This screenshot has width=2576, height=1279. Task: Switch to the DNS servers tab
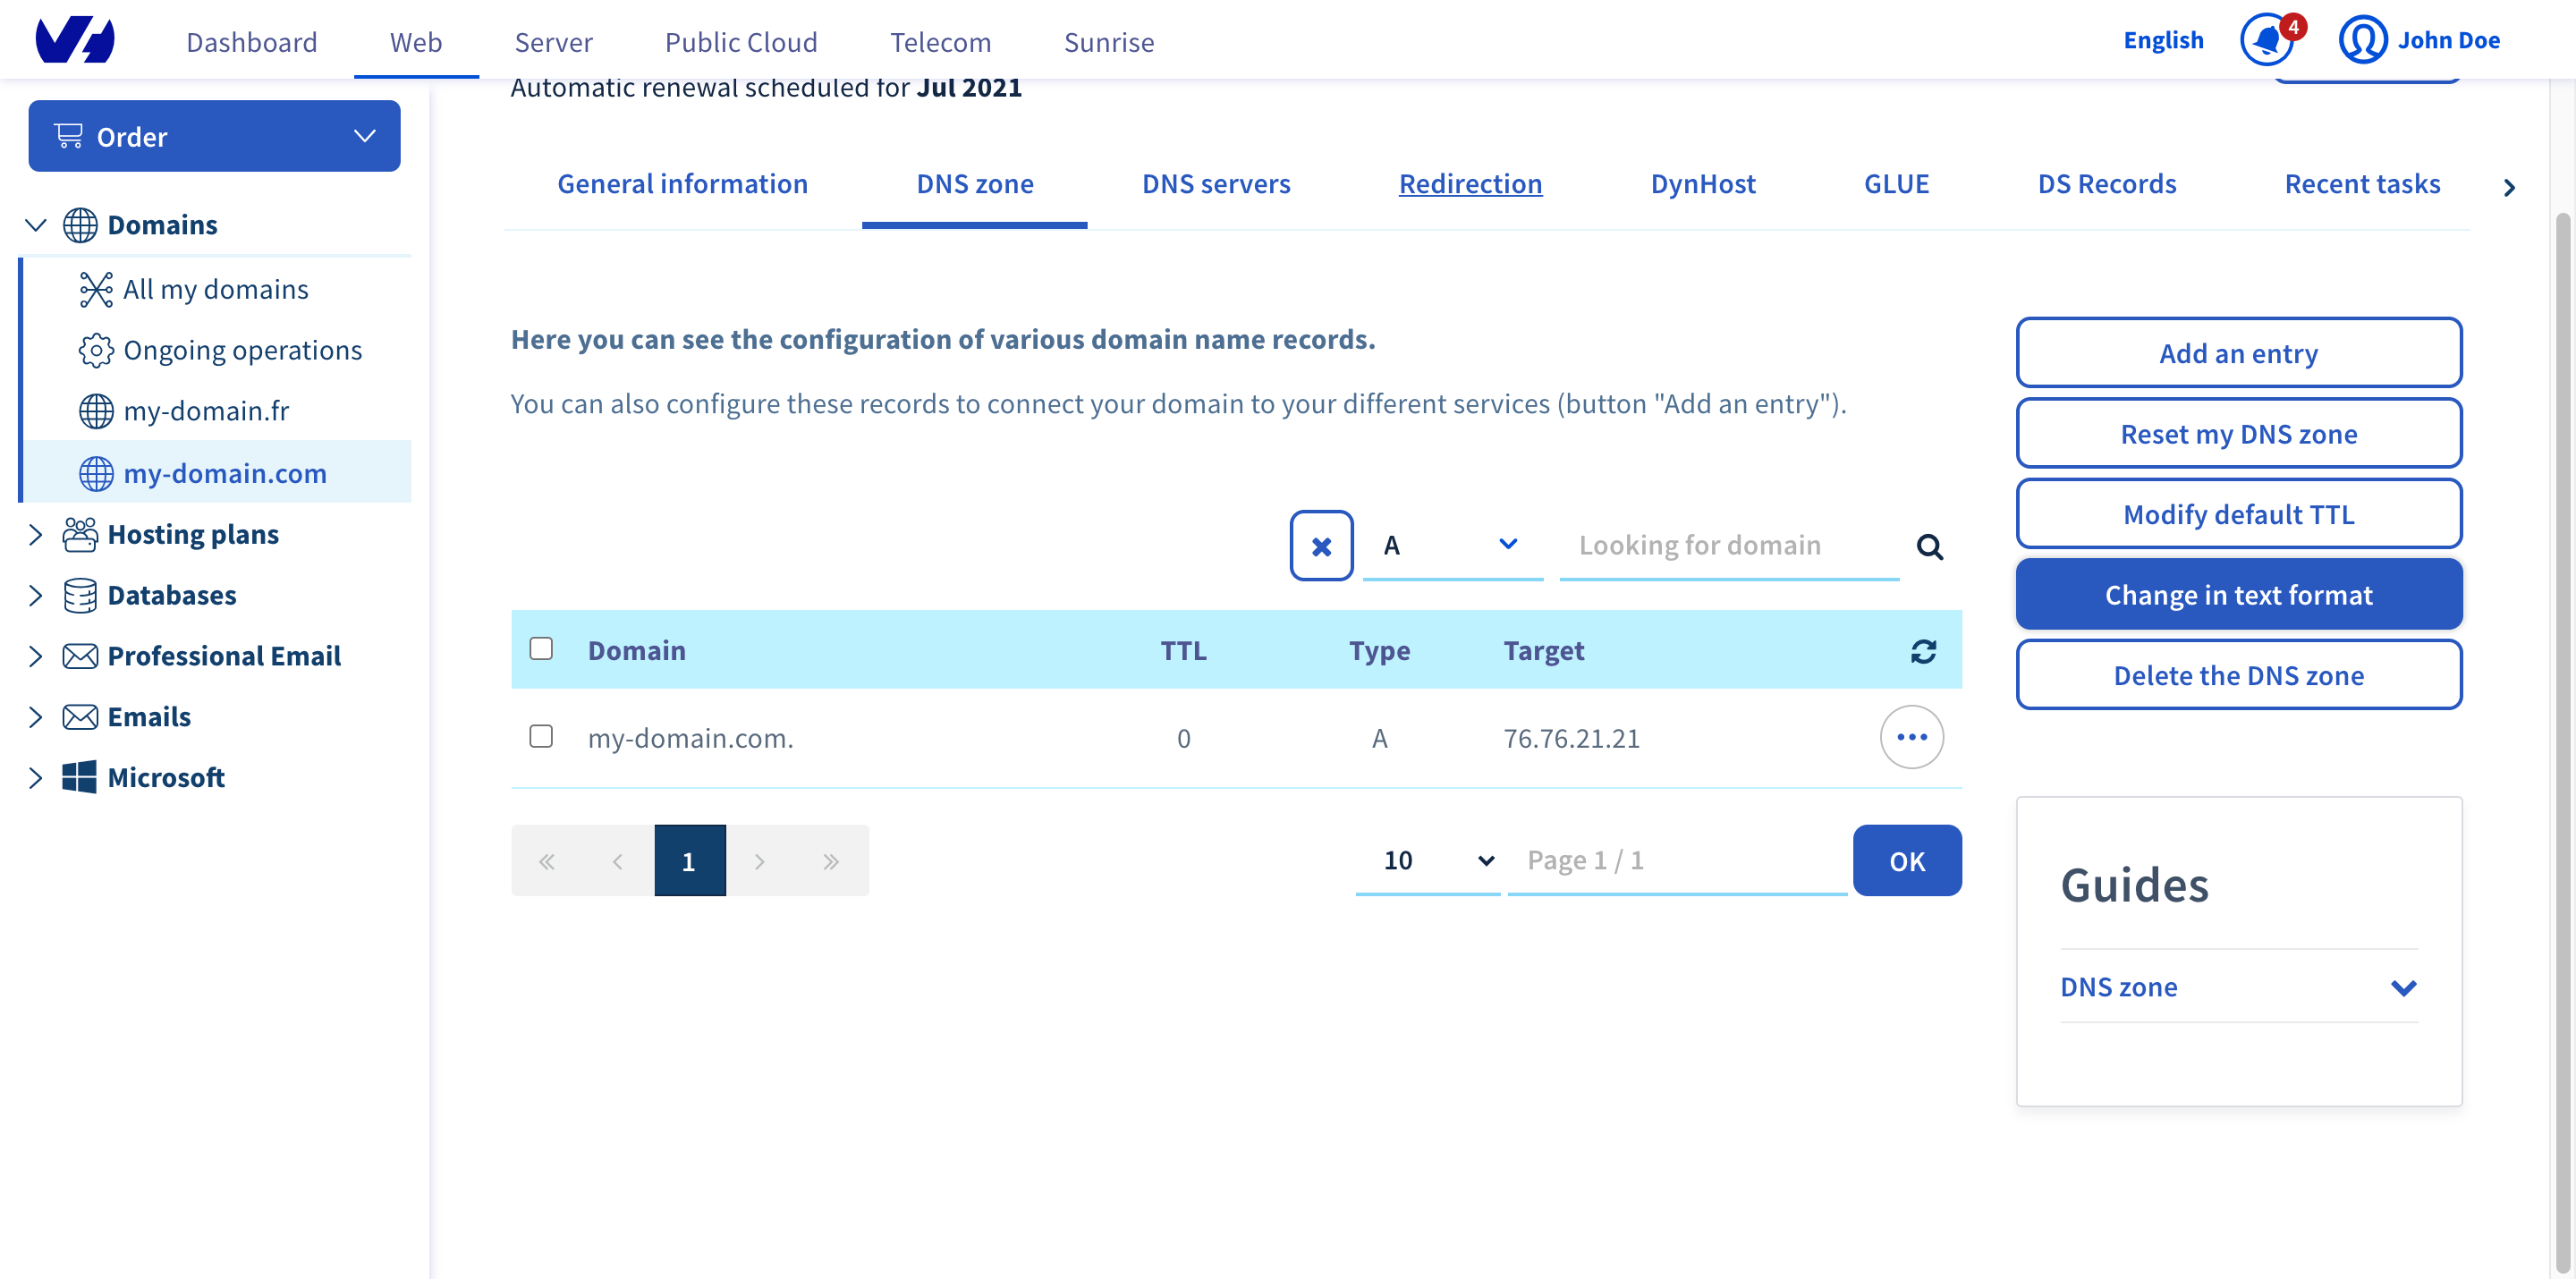pyautogui.click(x=1216, y=184)
